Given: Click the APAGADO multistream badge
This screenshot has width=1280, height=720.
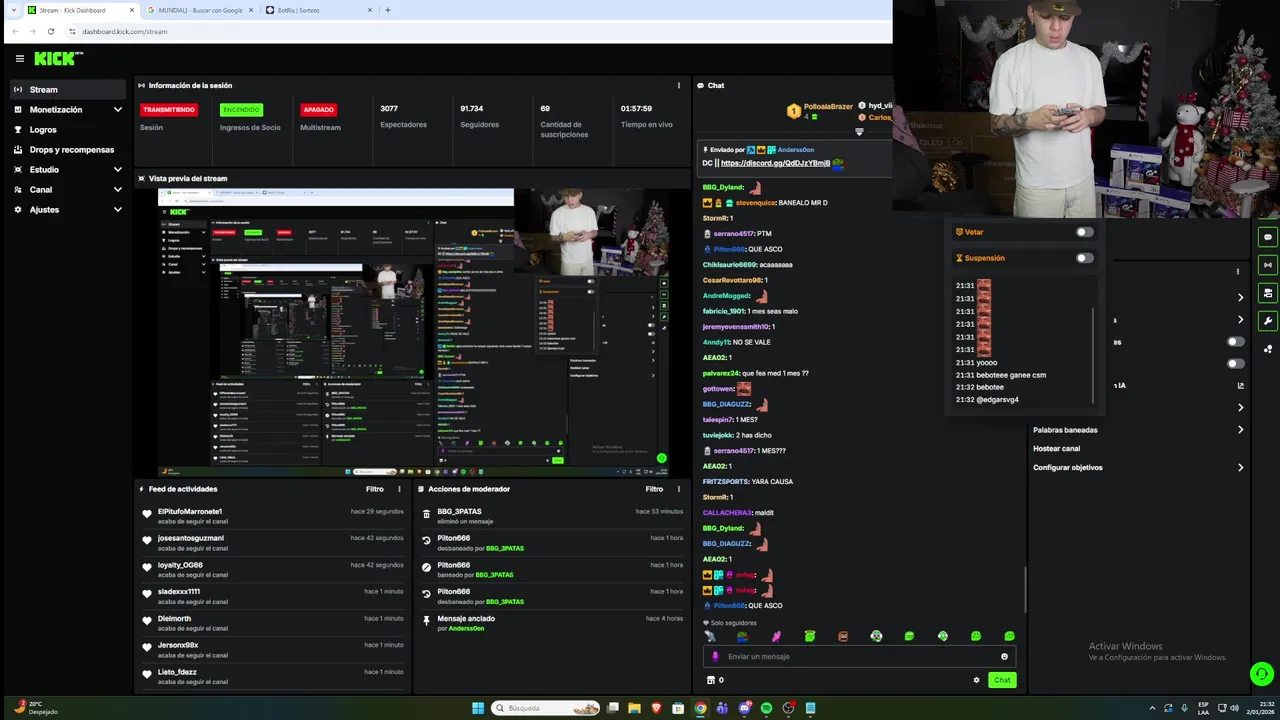Looking at the screenshot, I should tap(319, 109).
